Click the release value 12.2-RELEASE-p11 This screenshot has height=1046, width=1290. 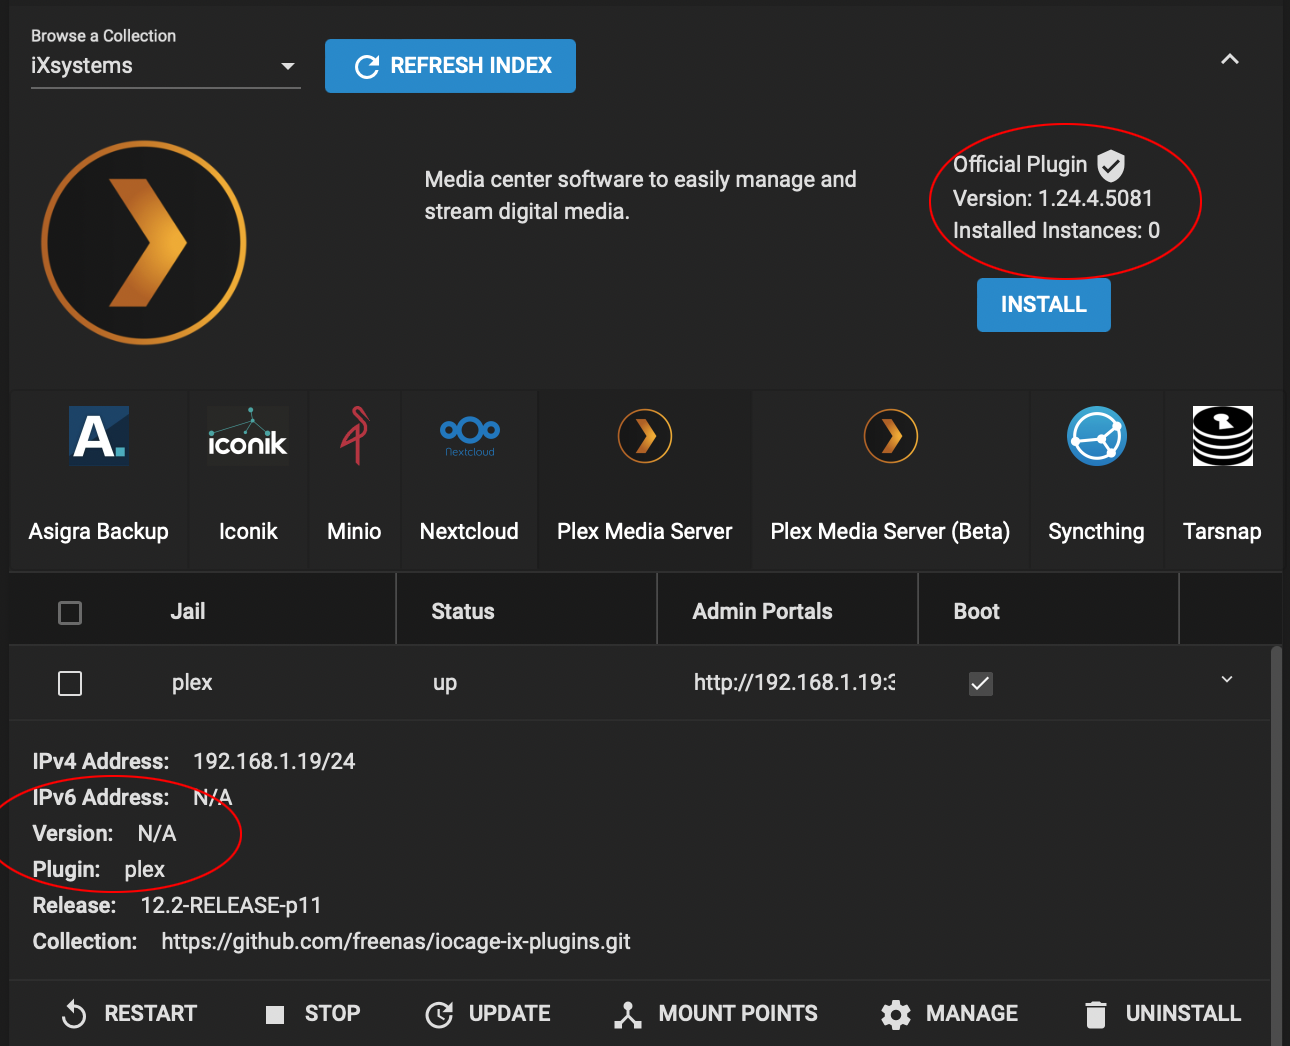[231, 906]
